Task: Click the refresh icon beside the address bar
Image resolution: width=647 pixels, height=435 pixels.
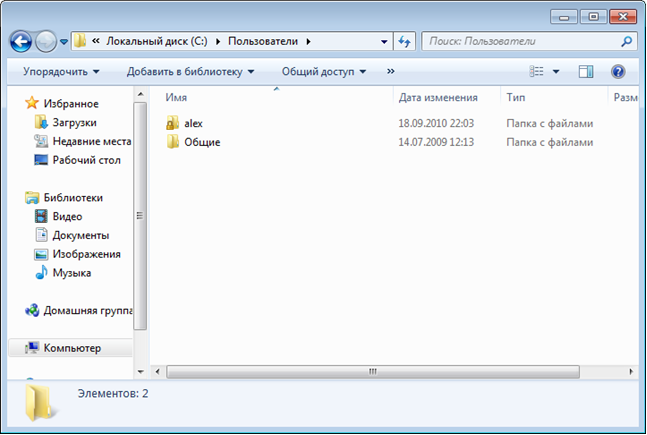Action: click(x=404, y=41)
